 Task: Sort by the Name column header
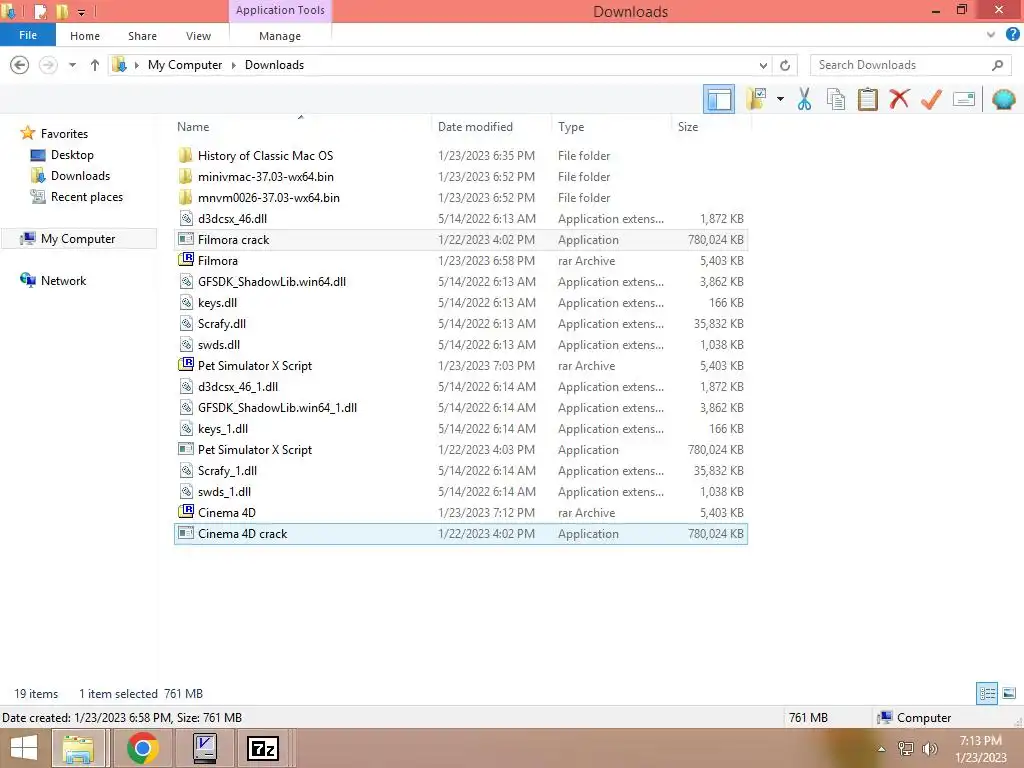click(x=302, y=127)
